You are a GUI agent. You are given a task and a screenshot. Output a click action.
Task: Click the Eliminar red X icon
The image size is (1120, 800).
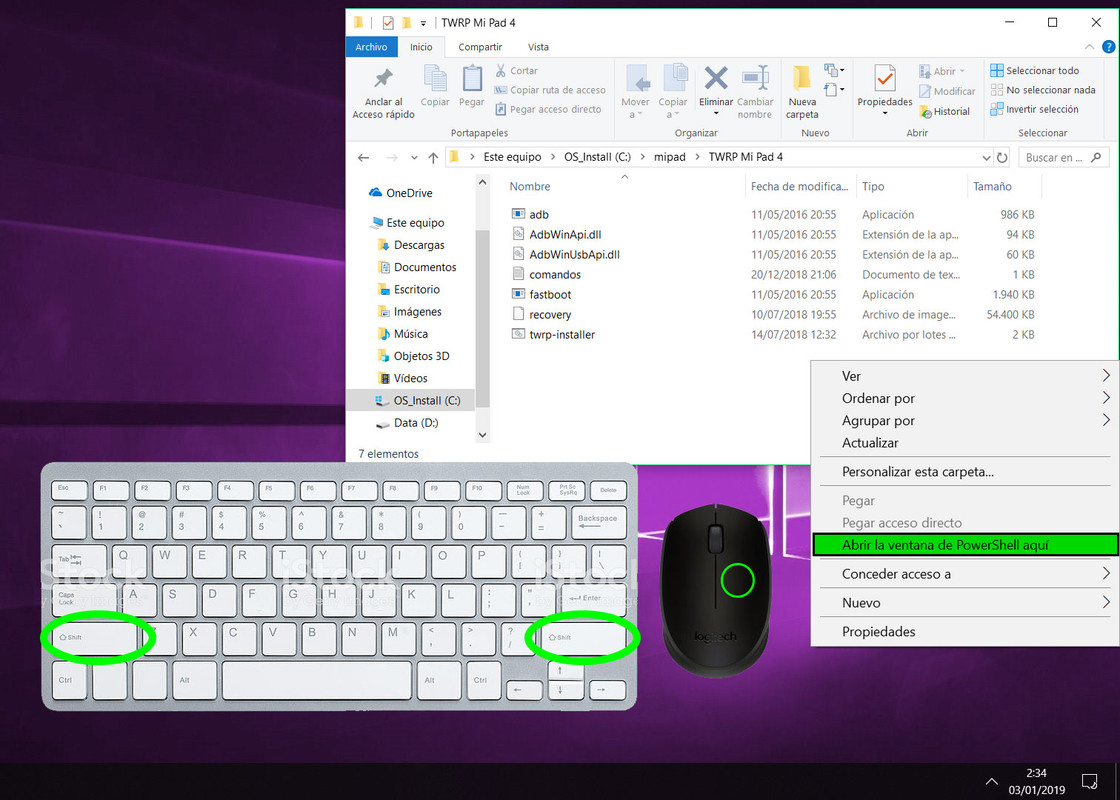(x=716, y=78)
